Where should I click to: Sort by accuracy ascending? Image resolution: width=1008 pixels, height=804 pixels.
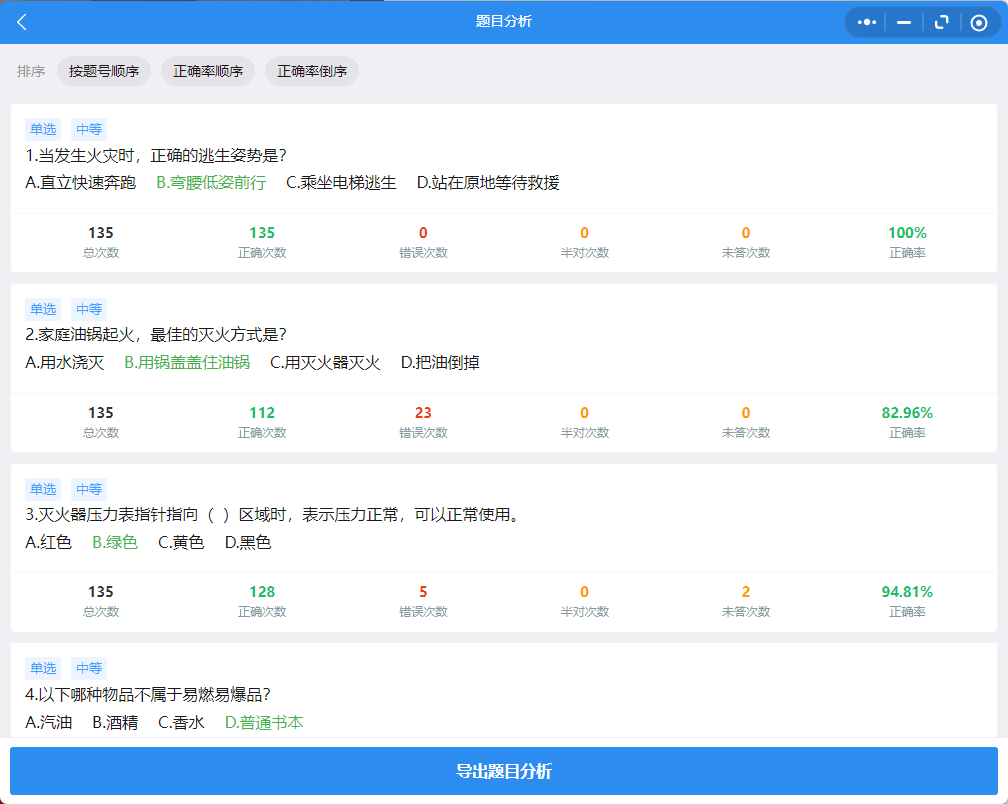point(208,71)
